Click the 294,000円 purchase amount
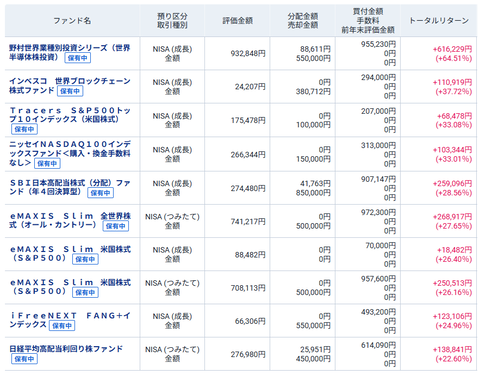 click(378, 77)
